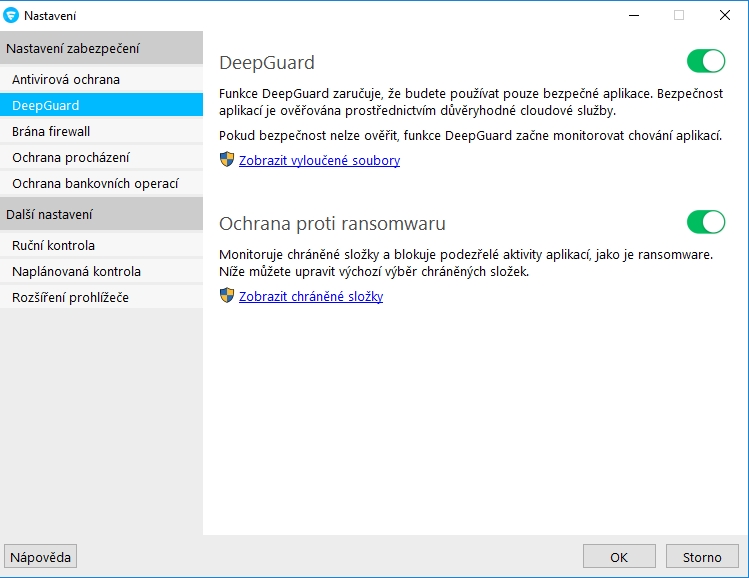Open Antivirová ochrana settings page
749x578 pixels.
[101, 79]
